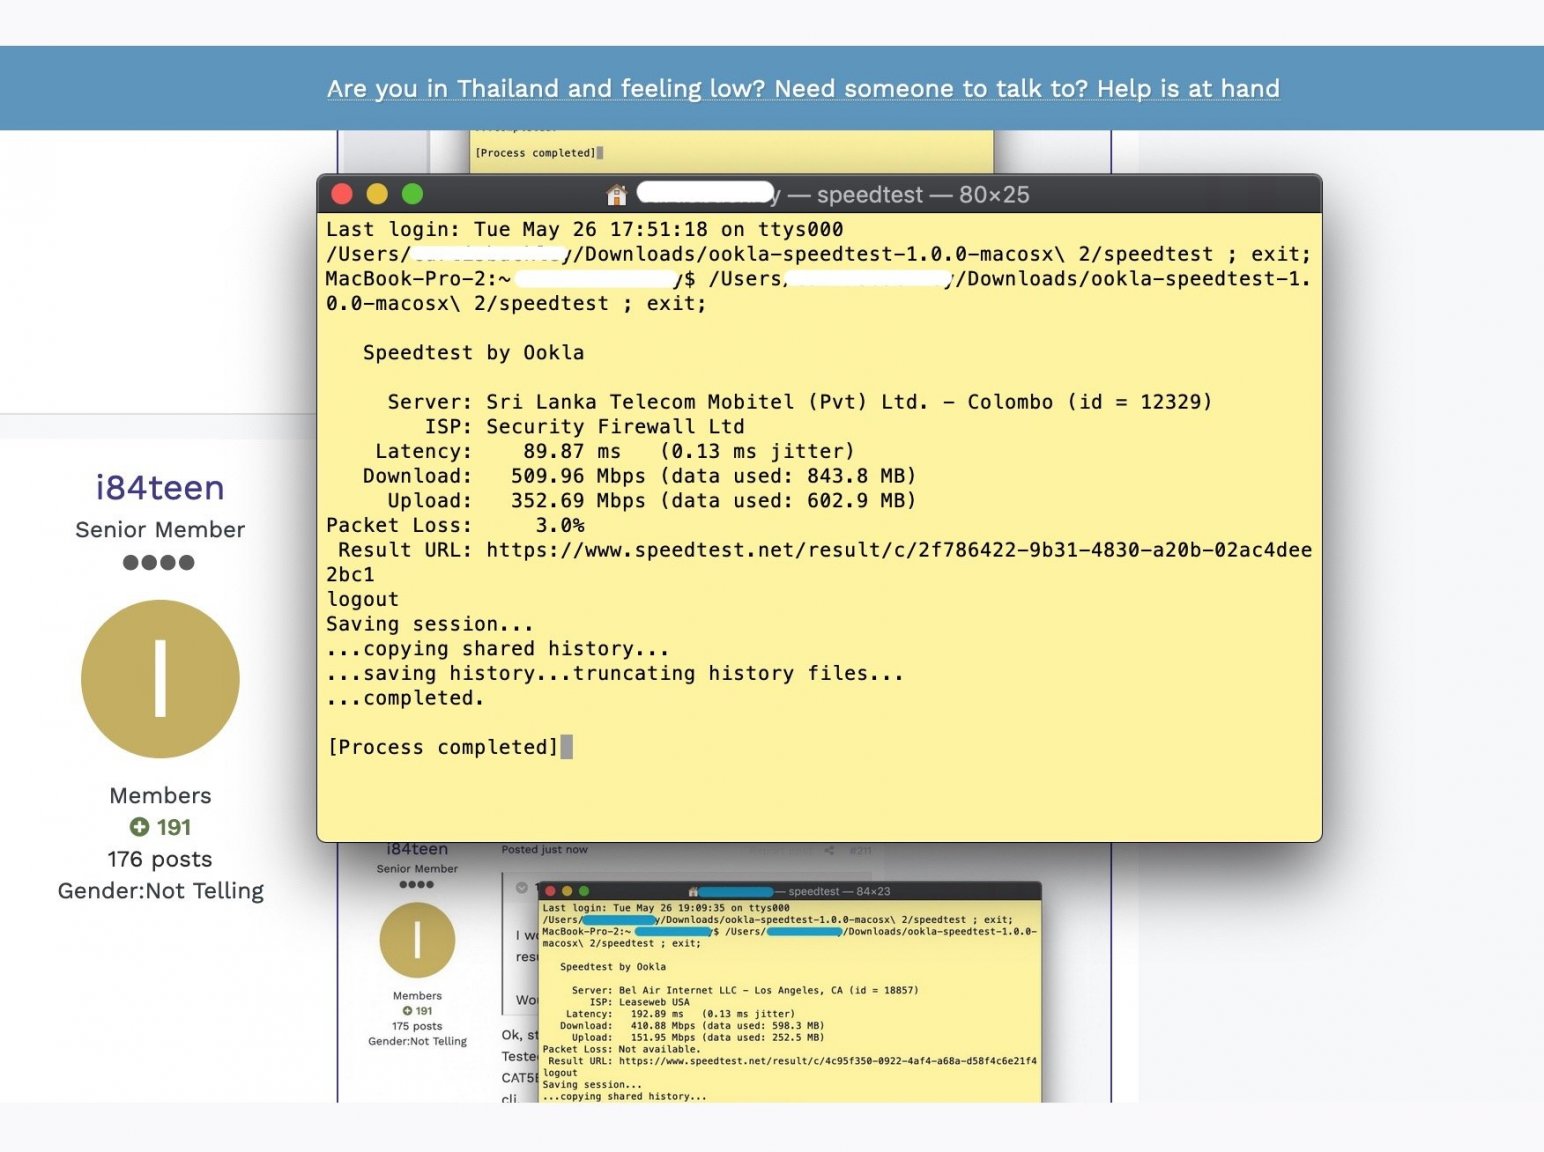Click the 'Last login: Tue May 26 17:51:18' line
The image size is (1544, 1152).
[x=585, y=230]
